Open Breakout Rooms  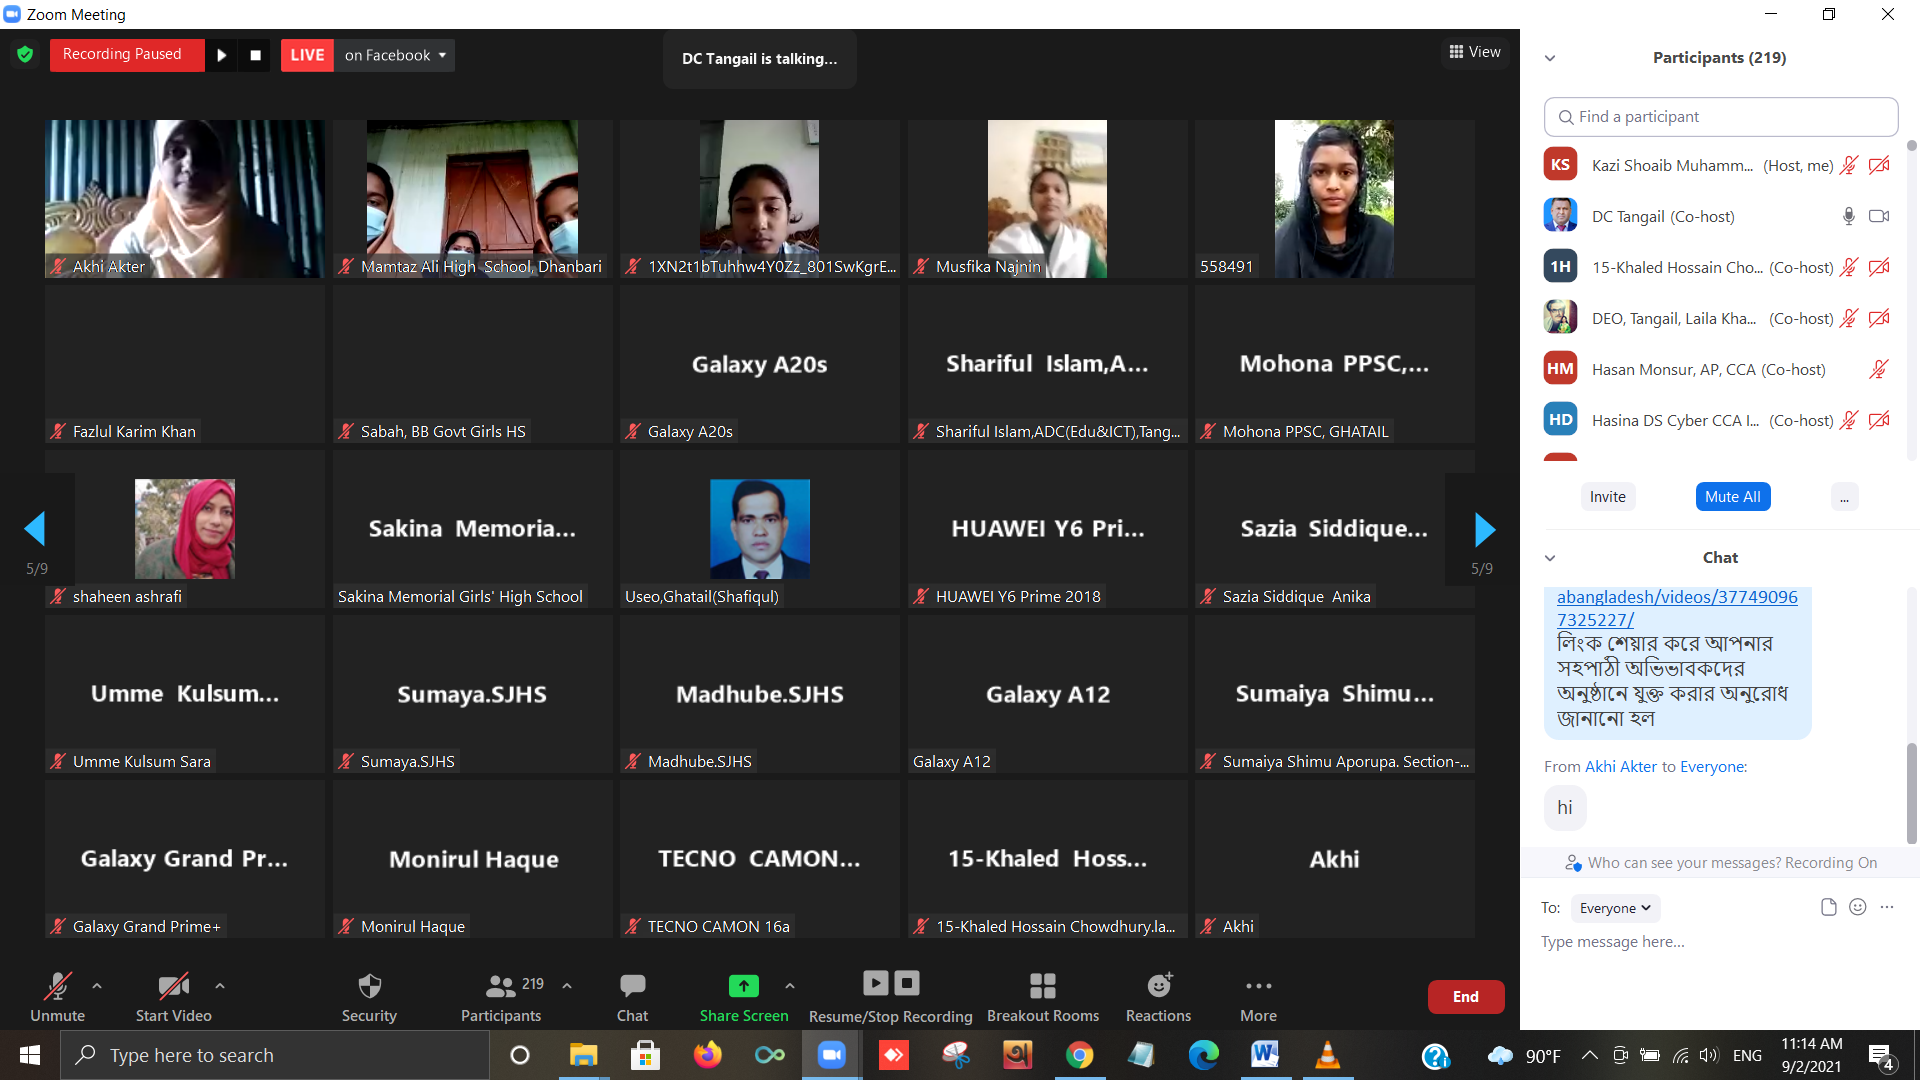pyautogui.click(x=1043, y=996)
